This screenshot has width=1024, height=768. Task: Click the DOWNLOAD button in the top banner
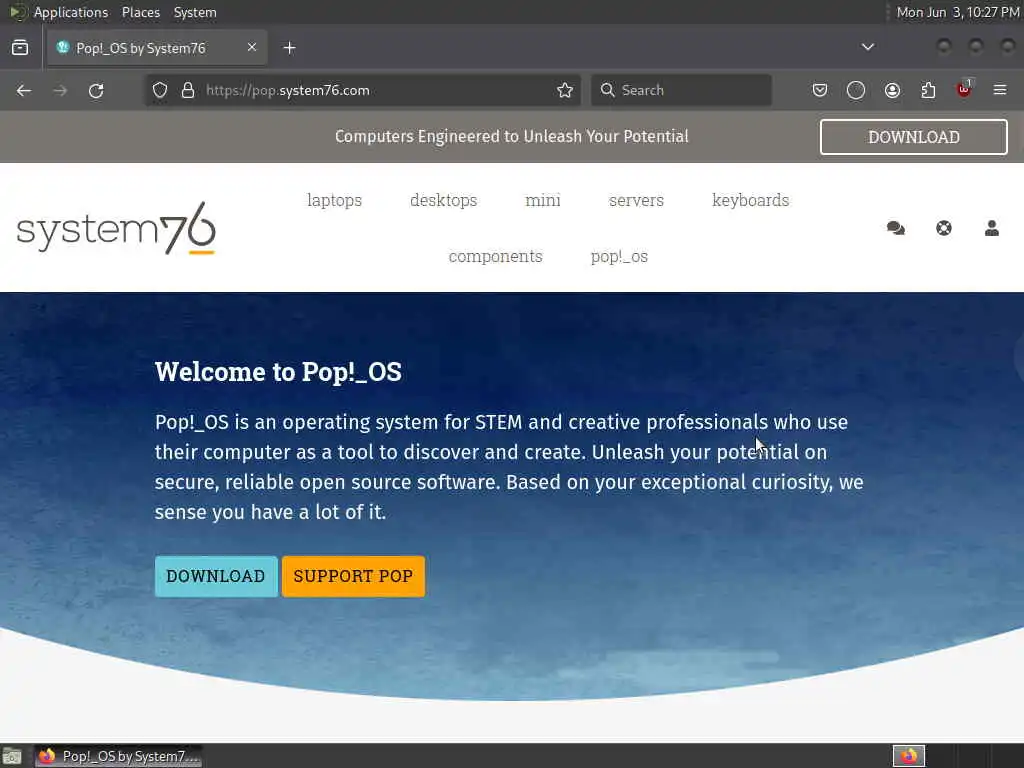tap(914, 137)
